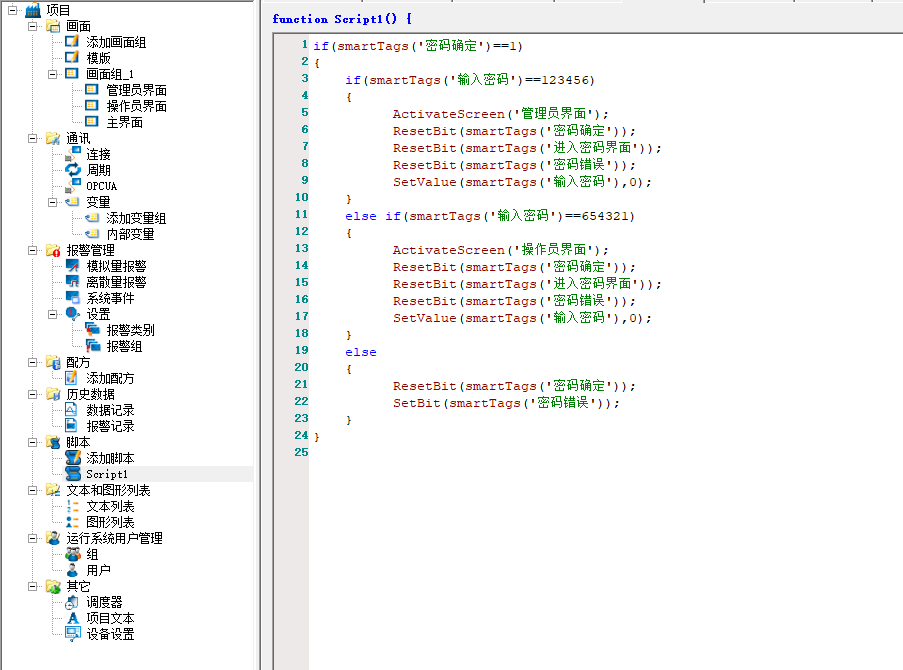Click the 组 group icon
Viewport: 903px width, 670px height.
73,554
